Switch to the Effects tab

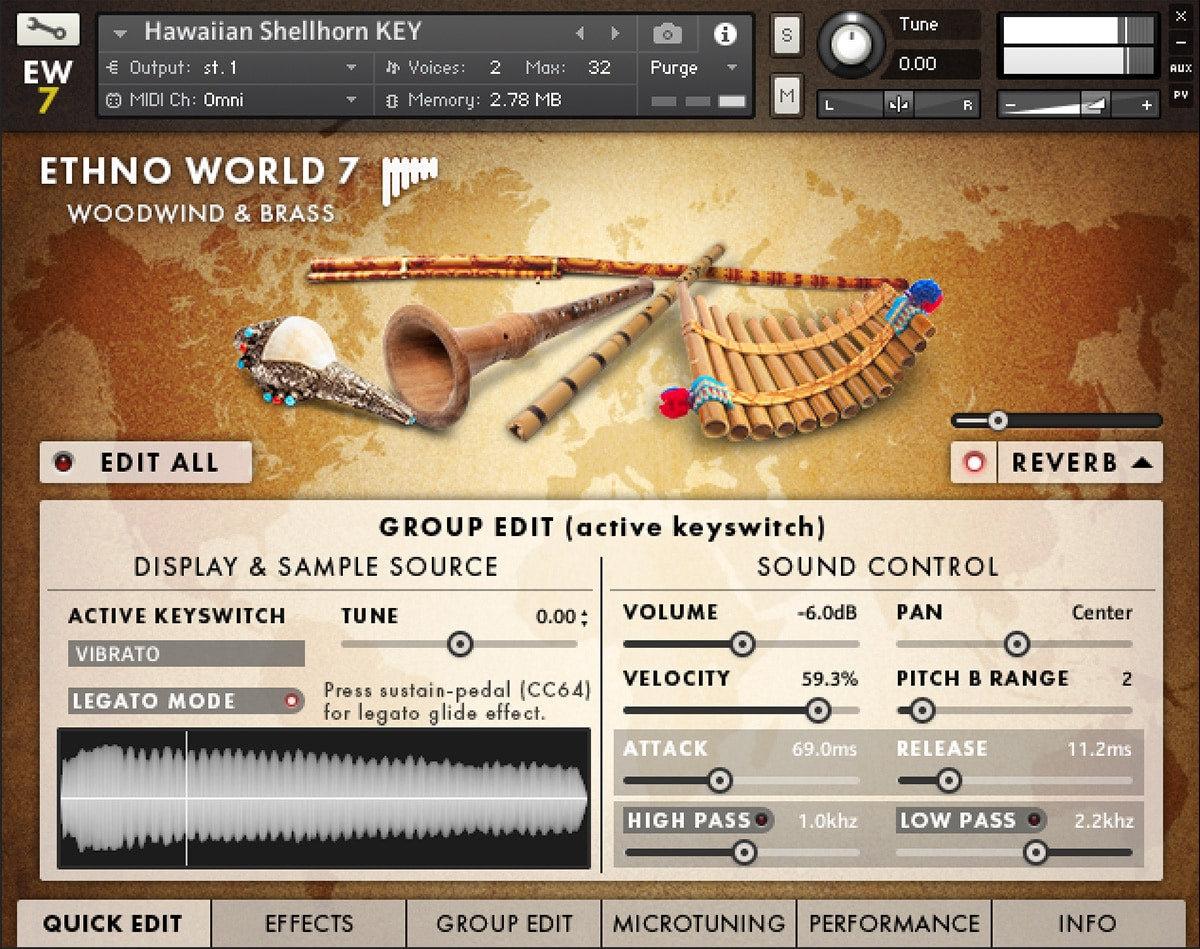[309, 923]
